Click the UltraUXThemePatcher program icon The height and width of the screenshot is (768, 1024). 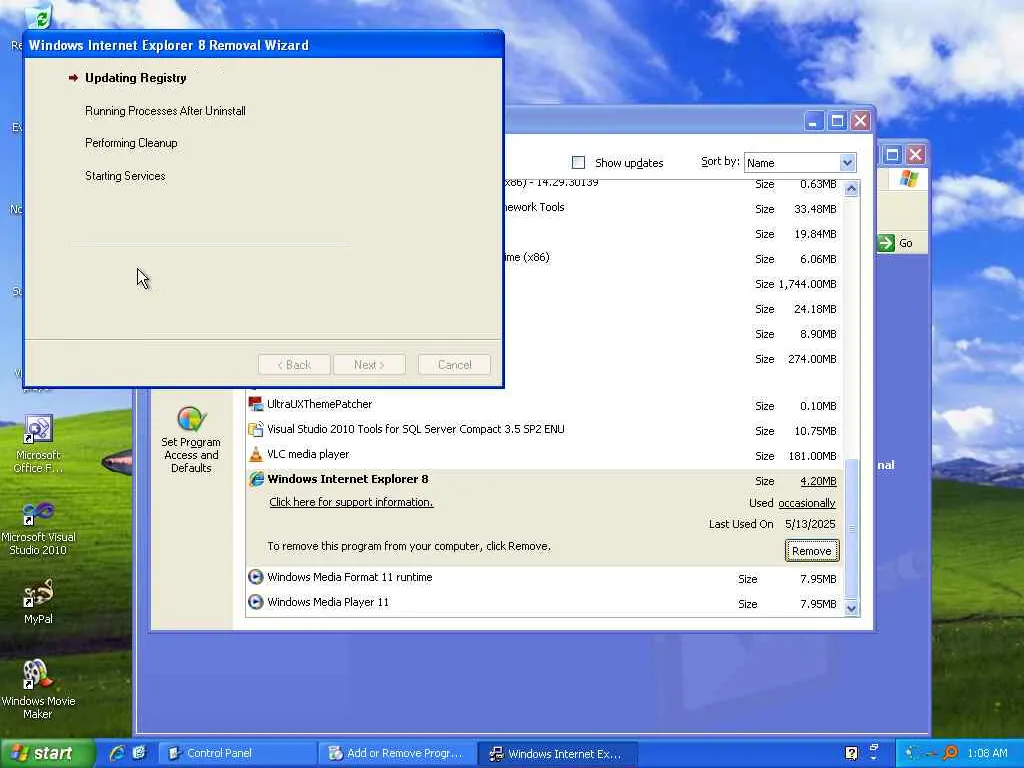coord(256,404)
